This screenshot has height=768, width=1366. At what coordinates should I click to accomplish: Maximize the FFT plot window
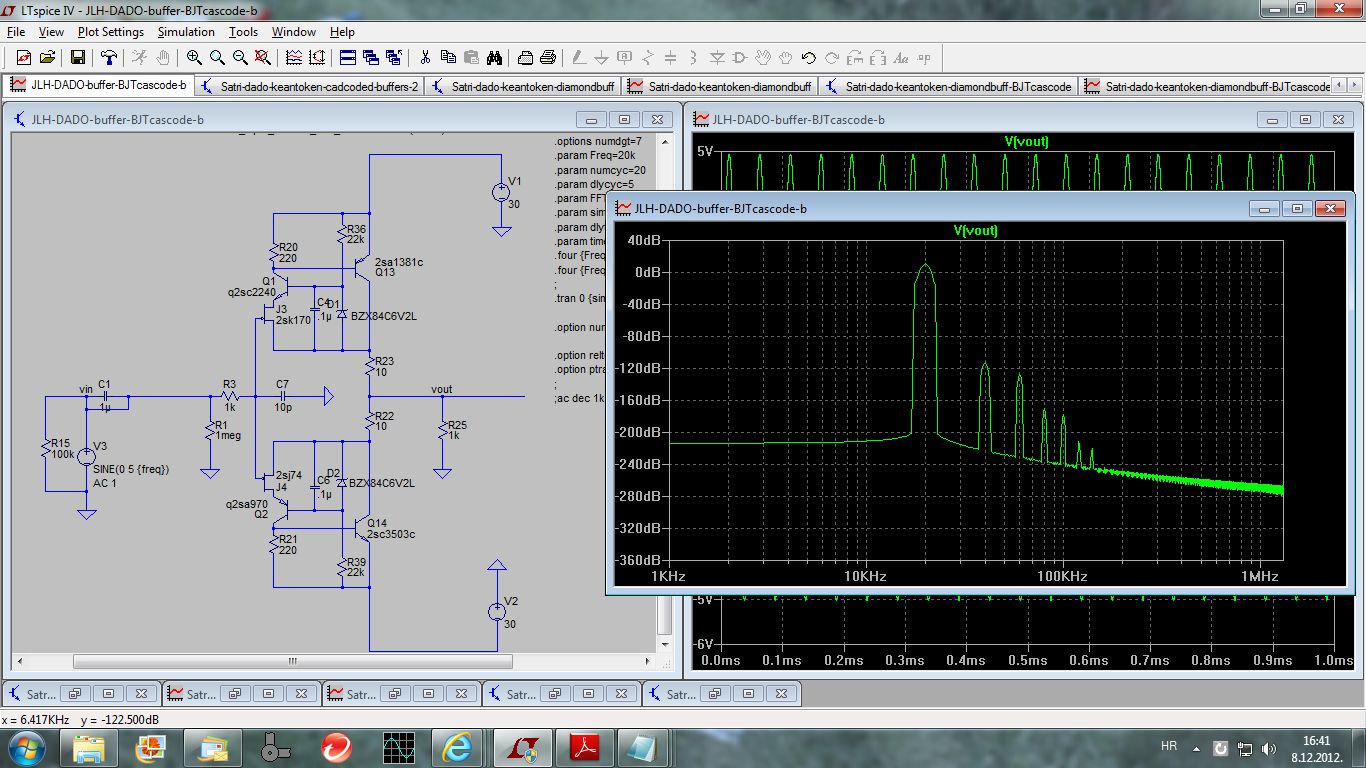coord(1297,208)
